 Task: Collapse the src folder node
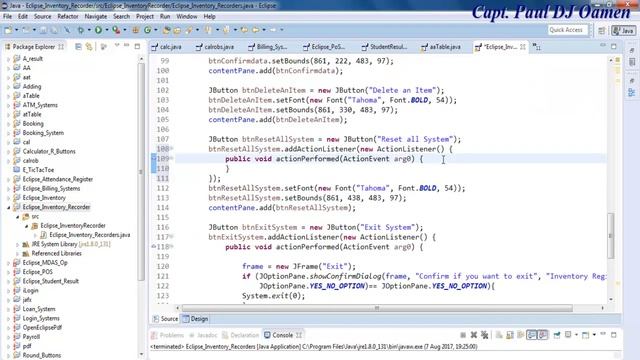point(18,217)
